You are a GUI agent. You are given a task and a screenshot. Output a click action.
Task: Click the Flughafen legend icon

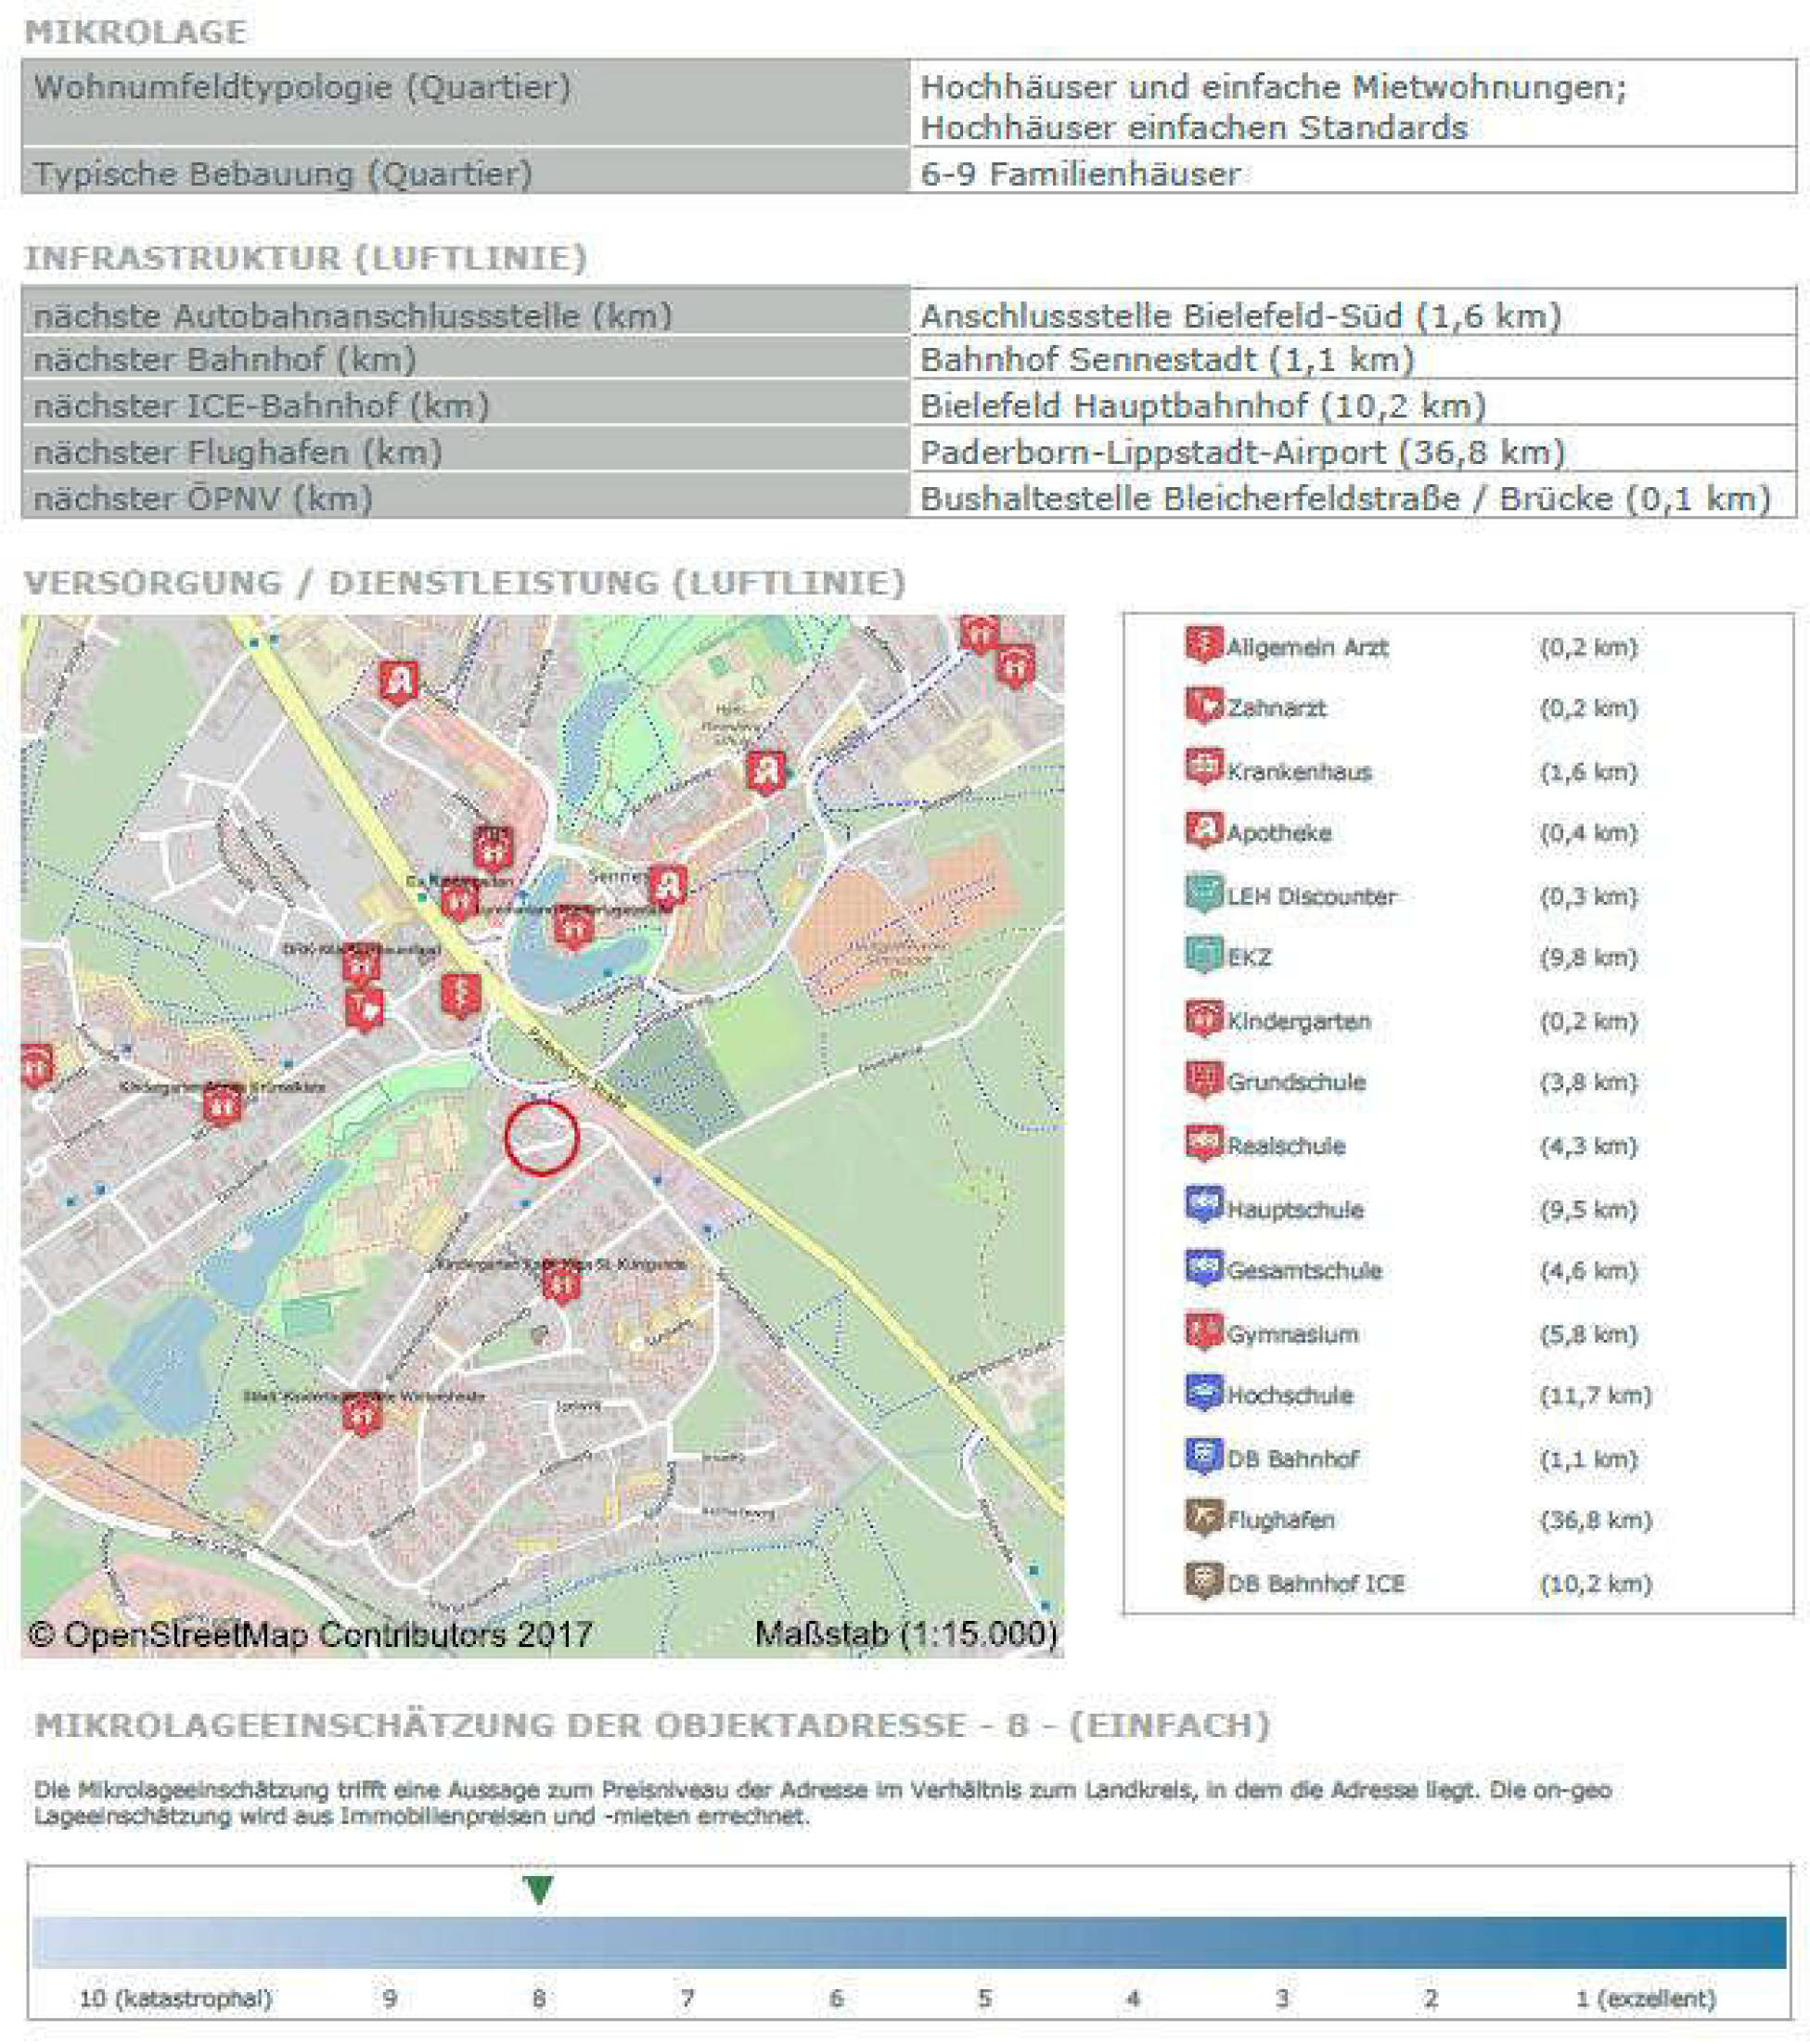[1204, 1518]
